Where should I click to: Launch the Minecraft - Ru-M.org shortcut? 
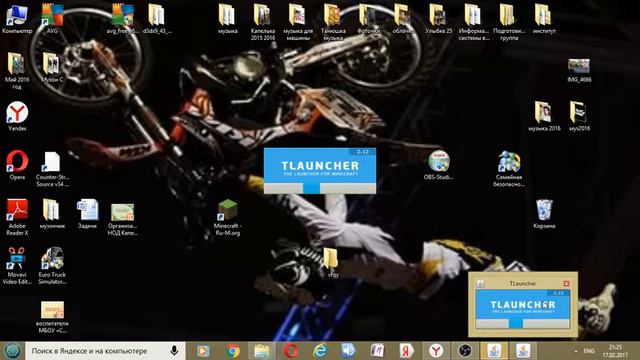click(x=227, y=217)
